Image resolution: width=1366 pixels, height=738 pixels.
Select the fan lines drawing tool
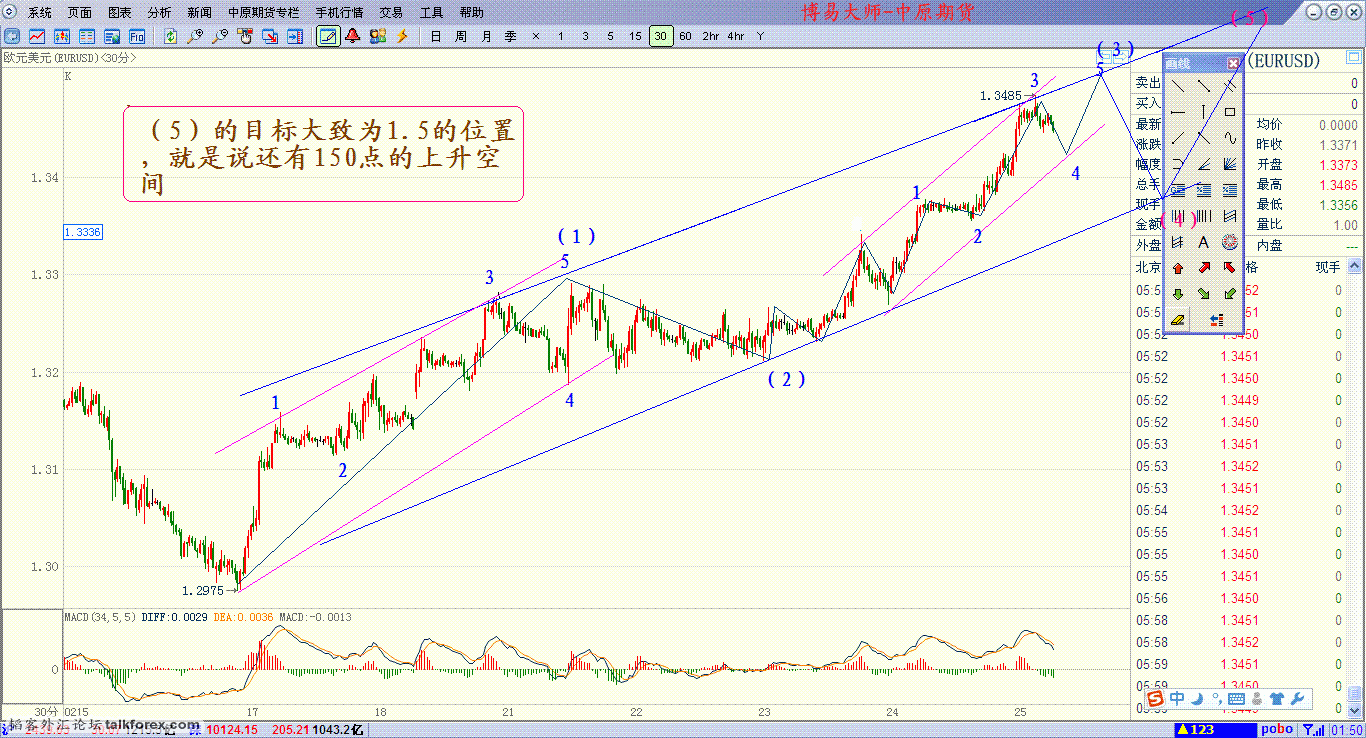(1230, 164)
